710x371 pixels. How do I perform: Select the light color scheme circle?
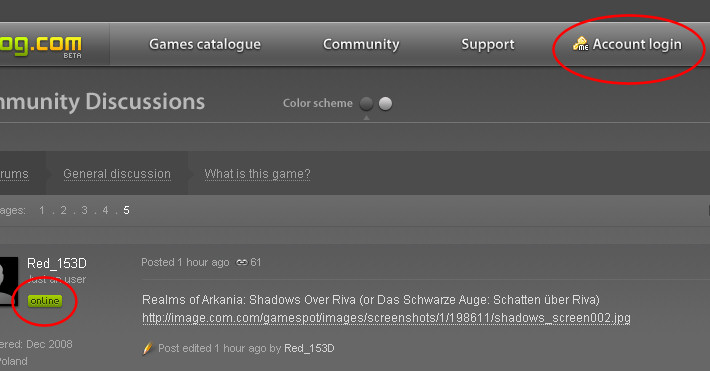(x=385, y=104)
